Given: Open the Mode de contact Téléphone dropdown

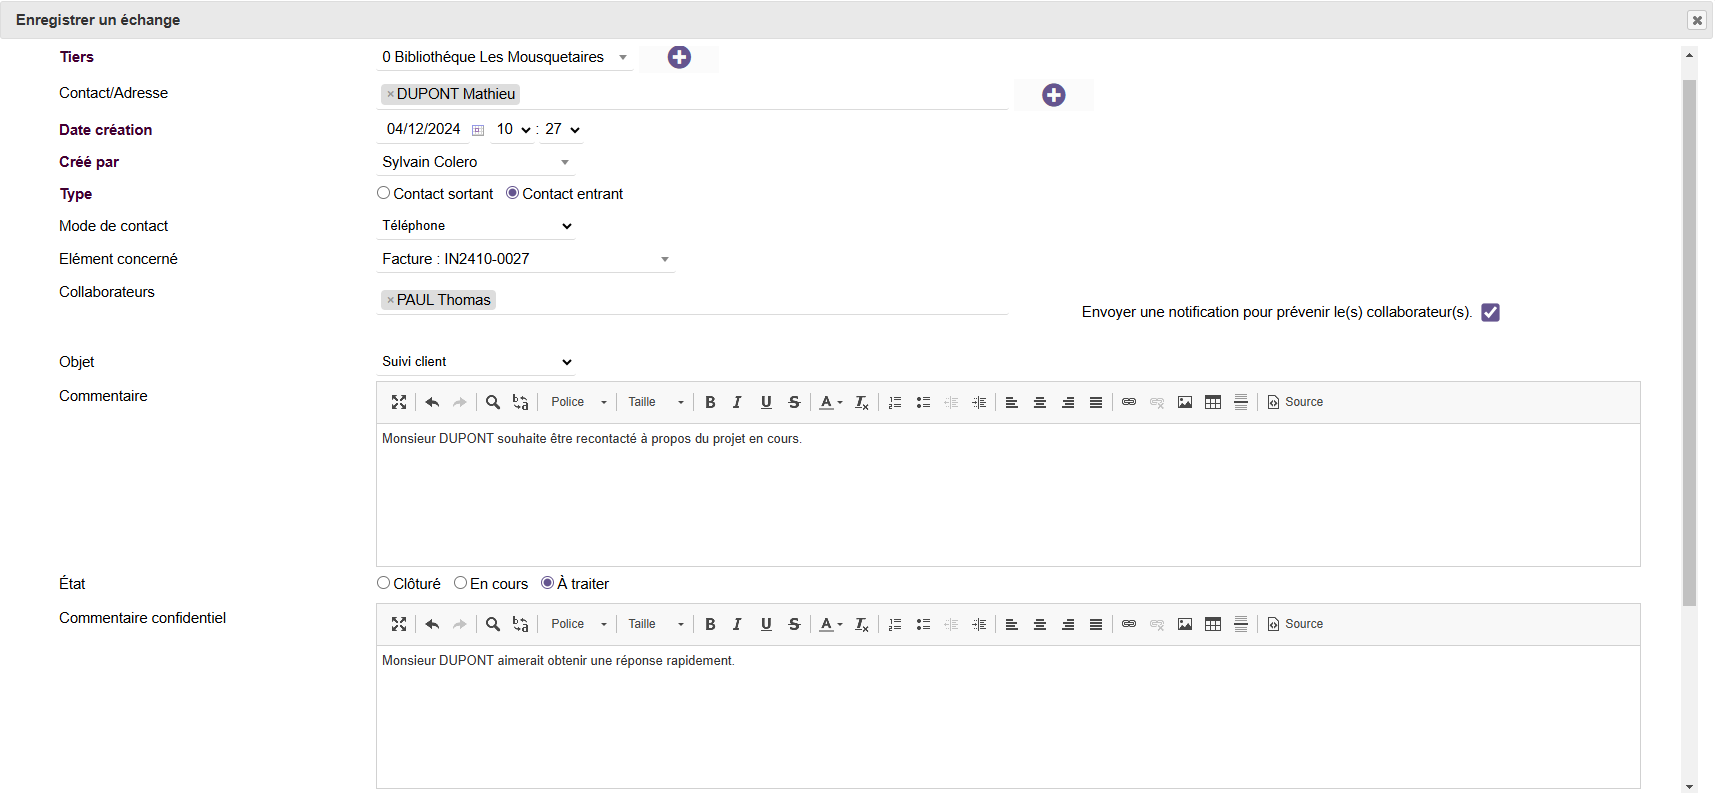Looking at the screenshot, I should [476, 226].
